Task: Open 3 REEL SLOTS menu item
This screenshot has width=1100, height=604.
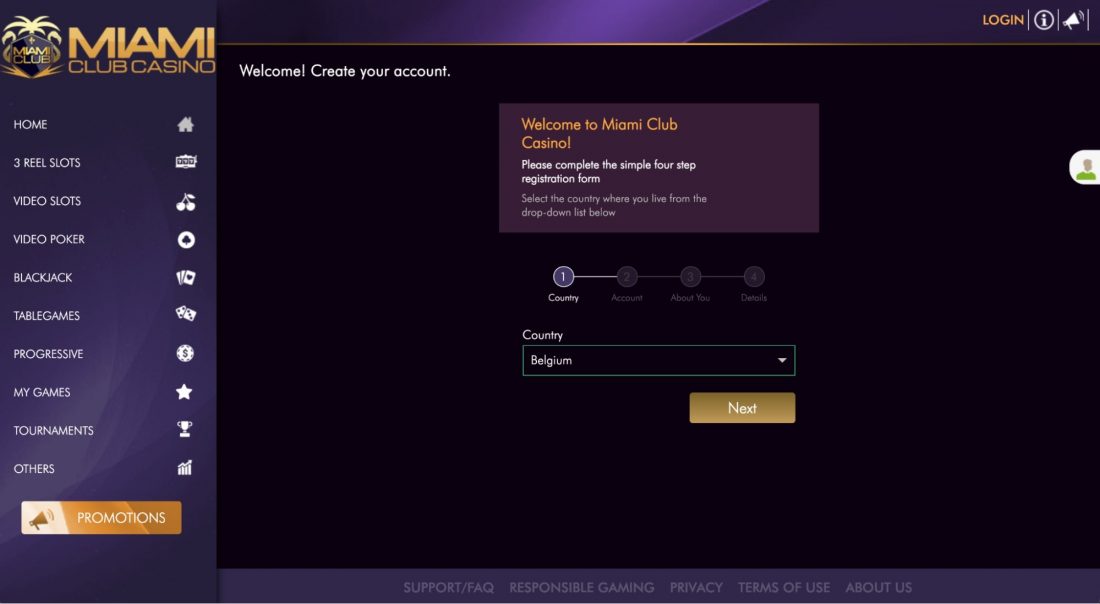Action: [47, 163]
